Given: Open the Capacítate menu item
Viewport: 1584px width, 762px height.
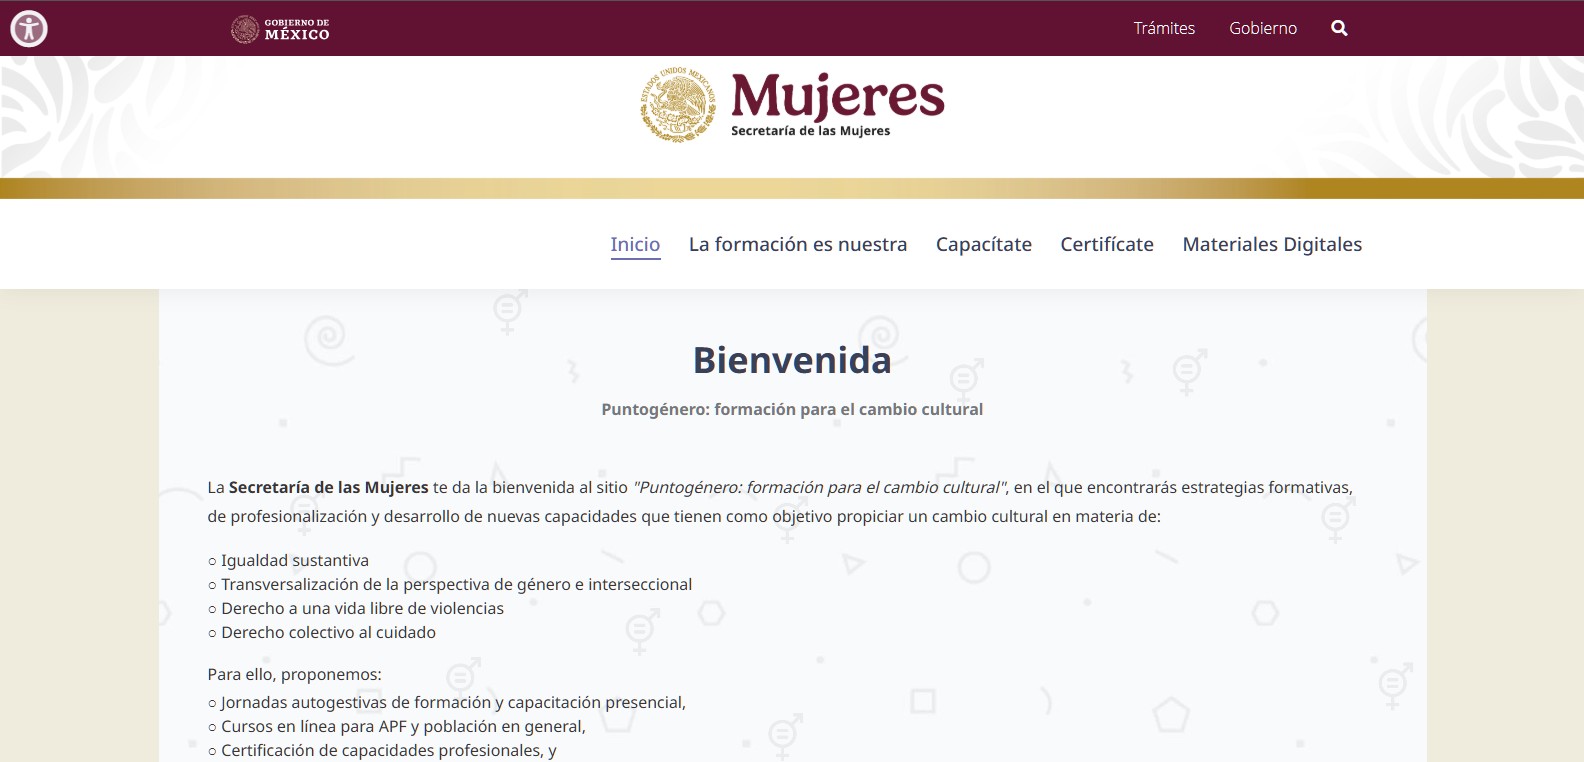Looking at the screenshot, I should point(984,244).
